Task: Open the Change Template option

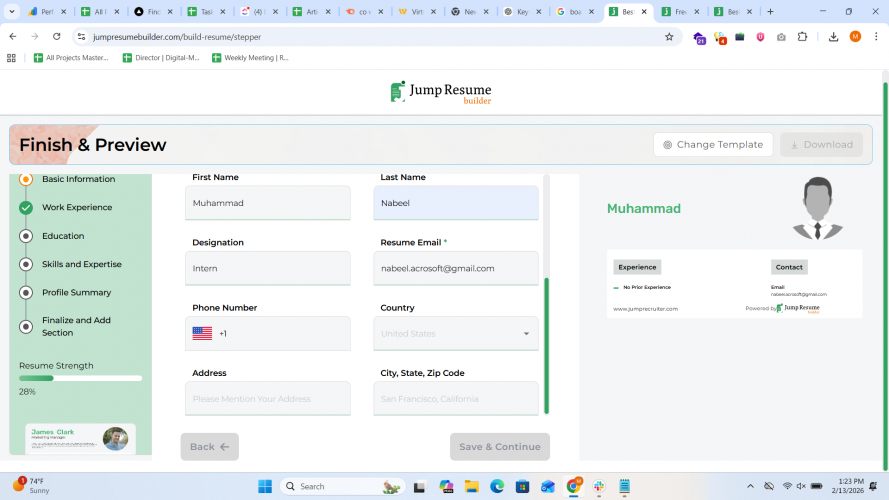Action: click(x=713, y=145)
